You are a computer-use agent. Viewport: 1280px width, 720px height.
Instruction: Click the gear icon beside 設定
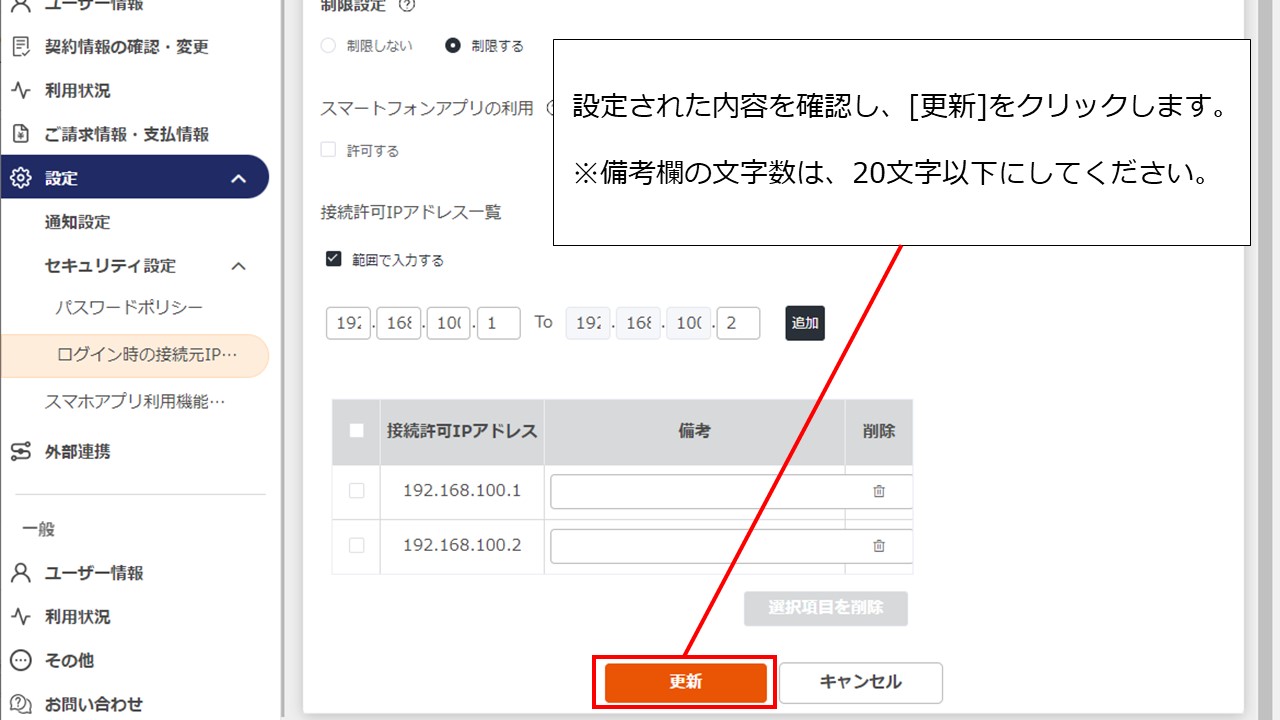point(20,178)
